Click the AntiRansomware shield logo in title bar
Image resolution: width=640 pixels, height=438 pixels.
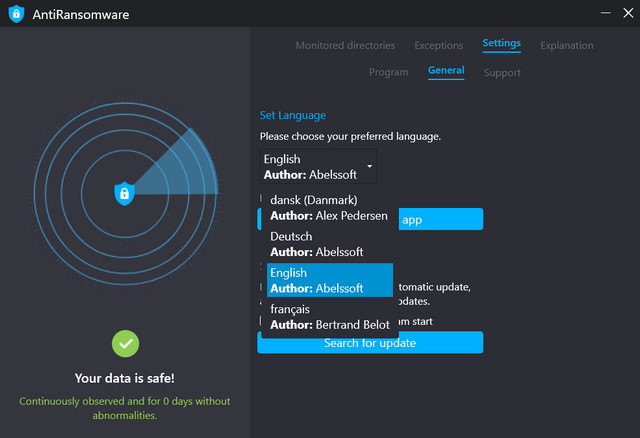point(16,15)
